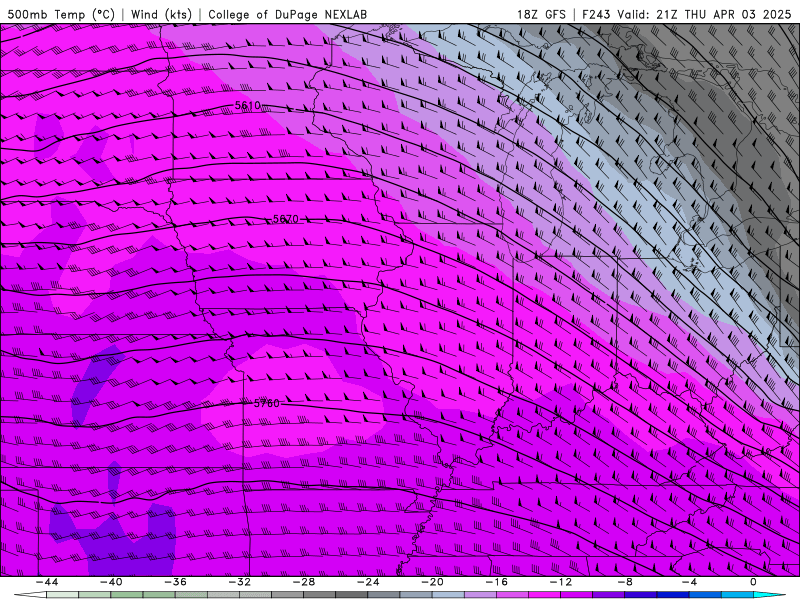Click the "F243 Valid: 21Z THU APR 03 2025" text
The width and height of the screenshot is (800, 600).
click(x=686, y=14)
